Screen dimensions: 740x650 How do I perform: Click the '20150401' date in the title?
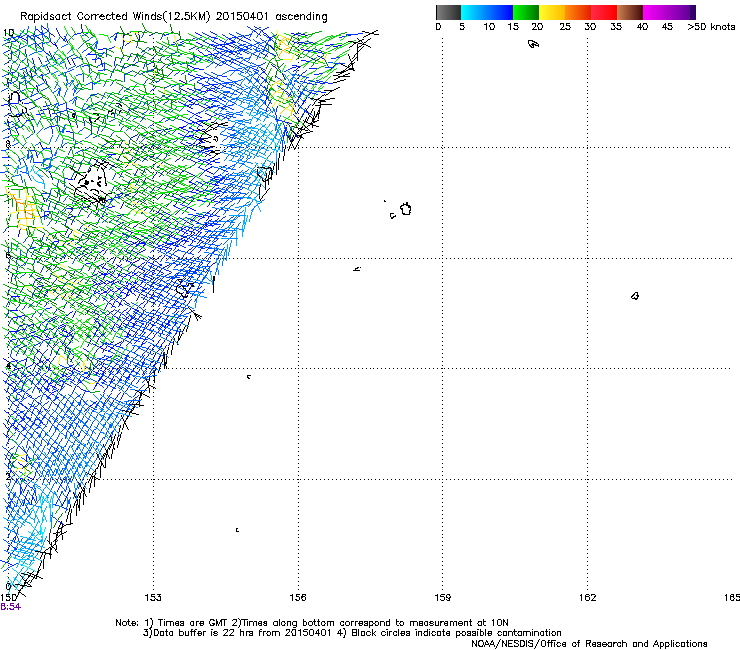[242, 16]
